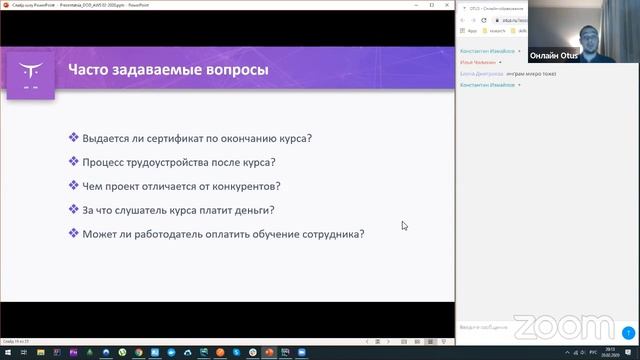The height and width of the screenshot is (360, 640).
Task: Open the blue Zoom taskbar icon
Action: point(302,352)
